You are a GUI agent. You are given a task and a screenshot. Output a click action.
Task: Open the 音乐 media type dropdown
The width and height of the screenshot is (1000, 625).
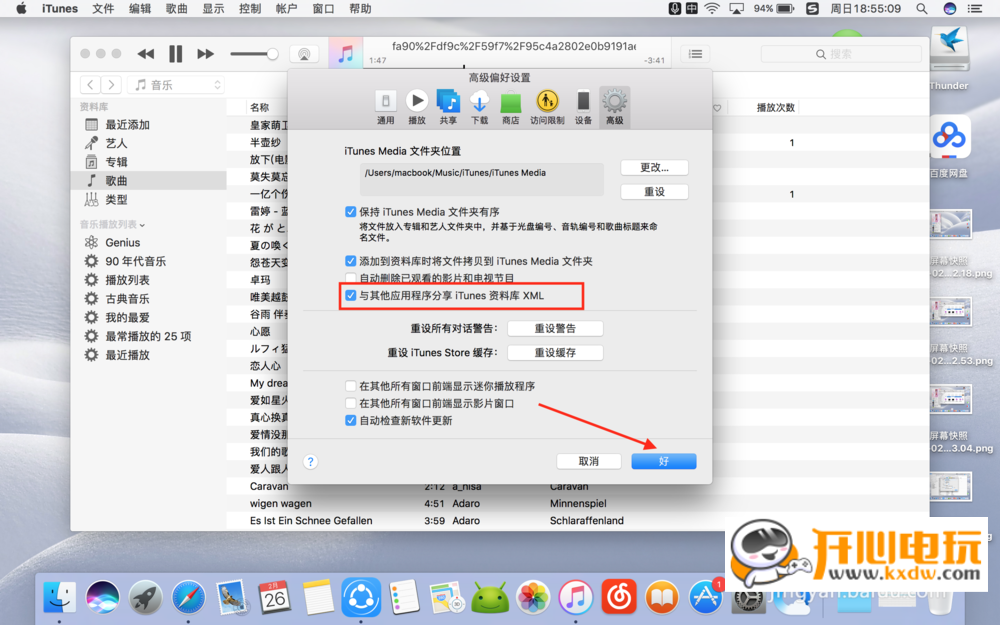pos(178,85)
